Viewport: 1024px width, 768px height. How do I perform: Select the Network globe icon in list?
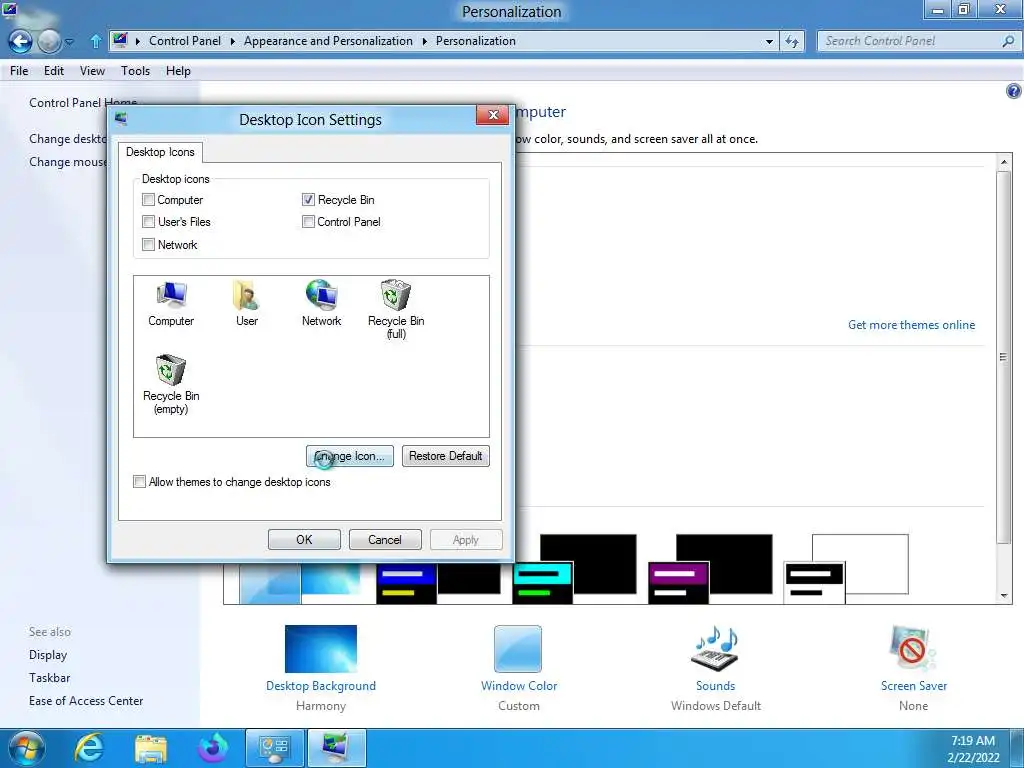[321, 304]
